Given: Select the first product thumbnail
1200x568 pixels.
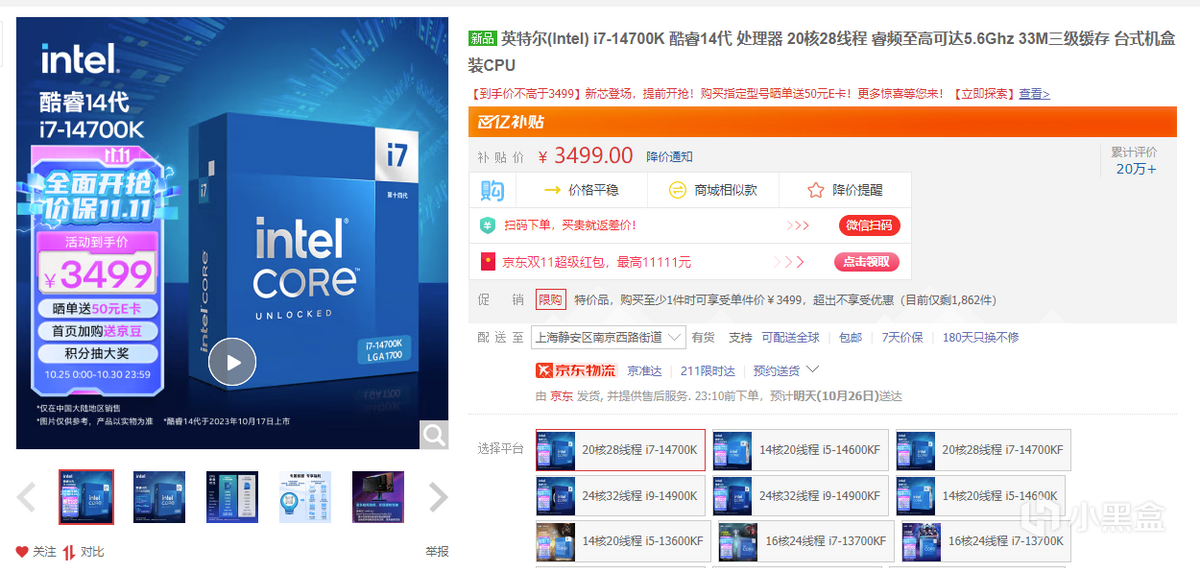Looking at the screenshot, I should 86,497.
